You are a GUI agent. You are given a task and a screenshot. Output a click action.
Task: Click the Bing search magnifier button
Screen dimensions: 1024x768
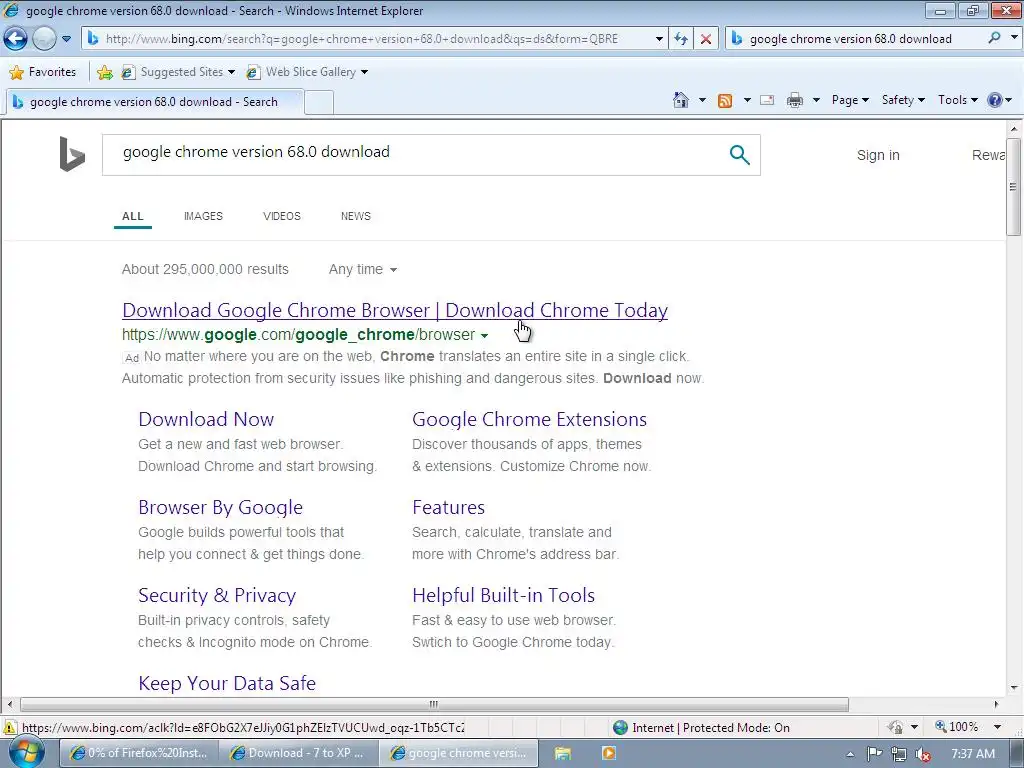(739, 155)
